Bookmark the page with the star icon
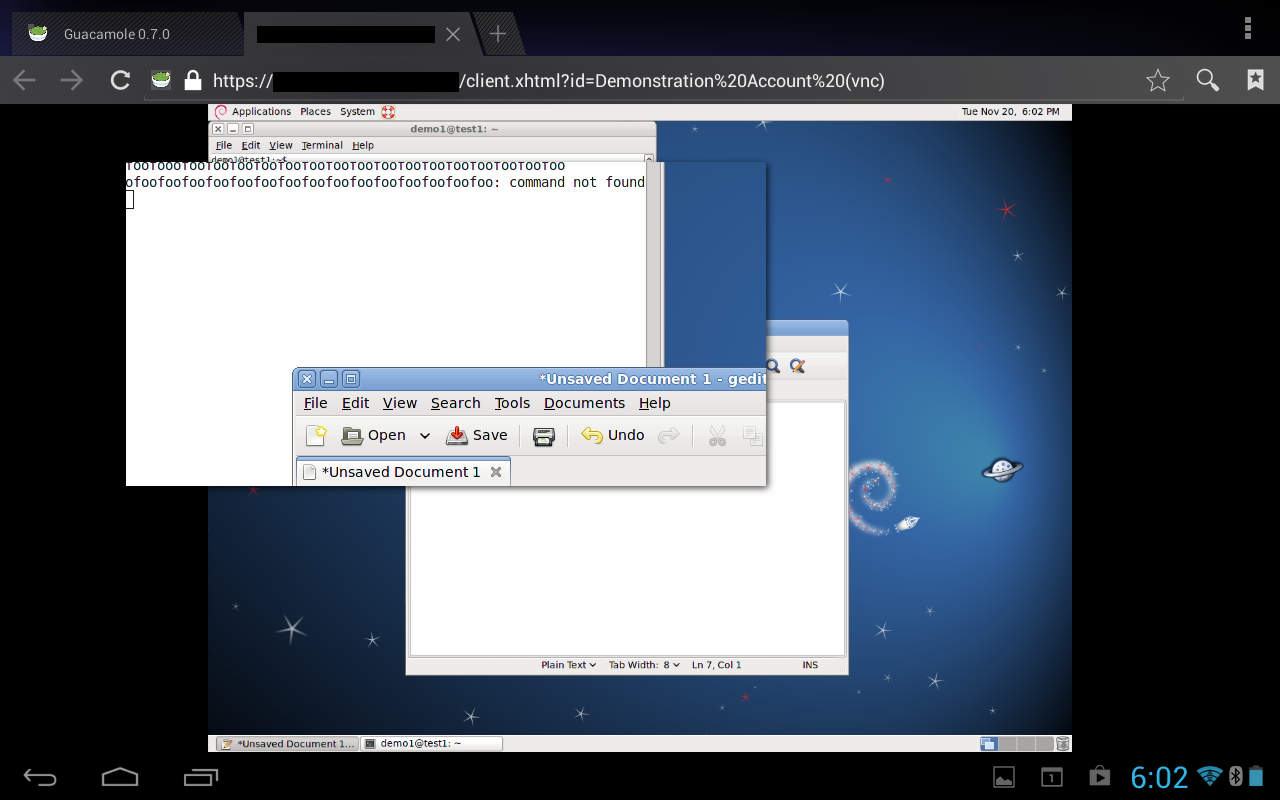Viewport: 1280px width, 800px height. [x=1157, y=81]
